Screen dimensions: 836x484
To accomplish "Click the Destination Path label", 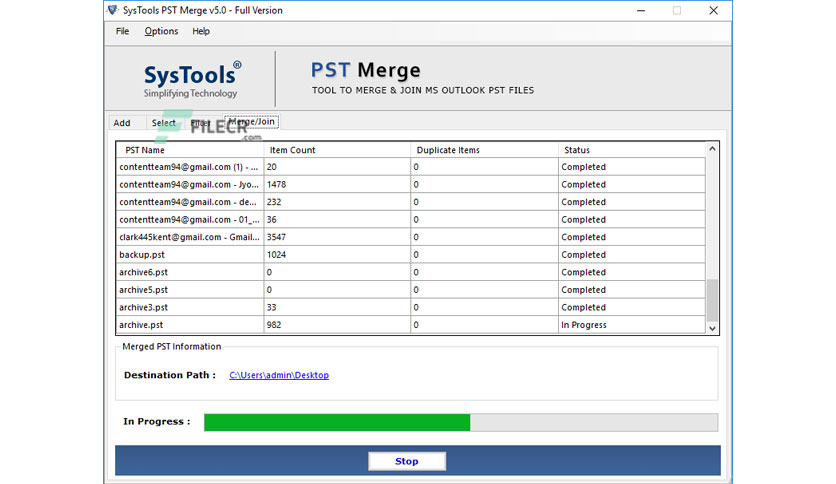I will point(170,375).
